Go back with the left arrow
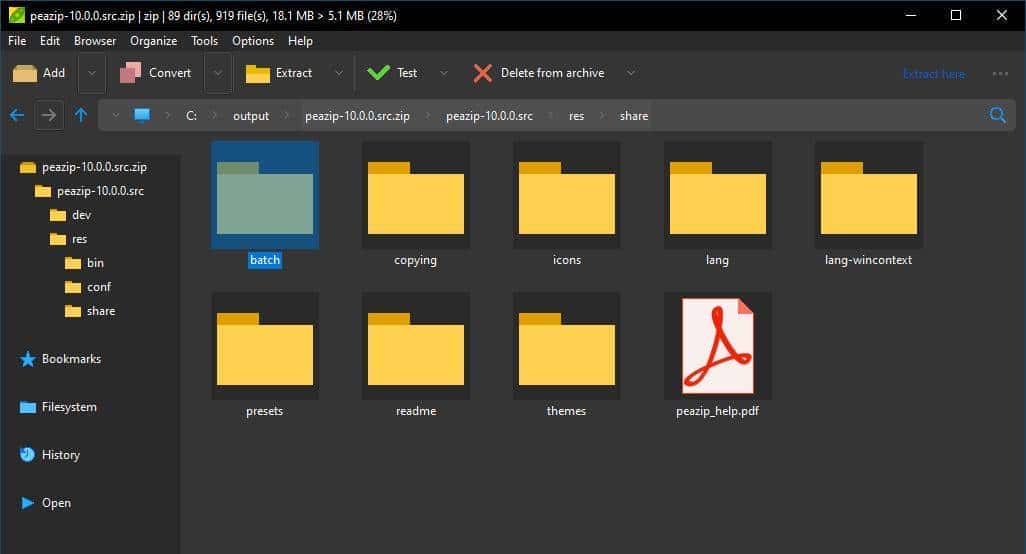 tap(17, 115)
